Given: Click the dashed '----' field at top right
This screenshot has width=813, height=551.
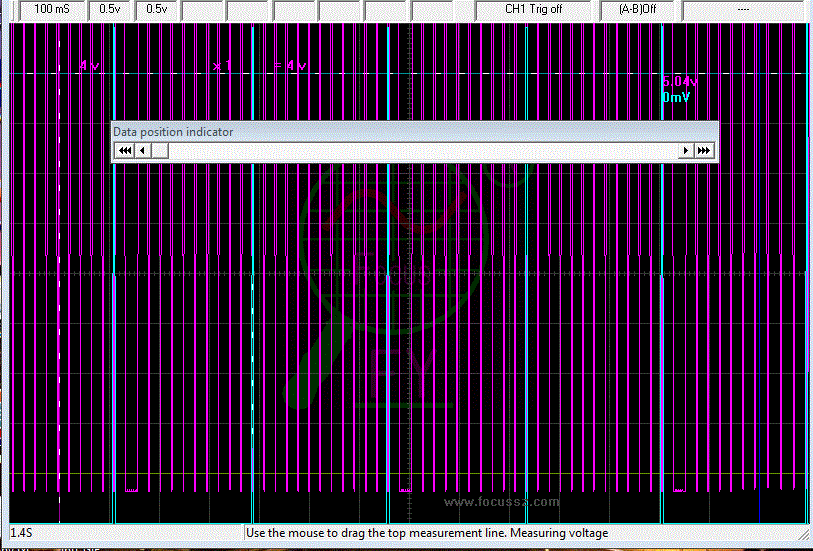Looking at the screenshot, I should pos(743,9).
